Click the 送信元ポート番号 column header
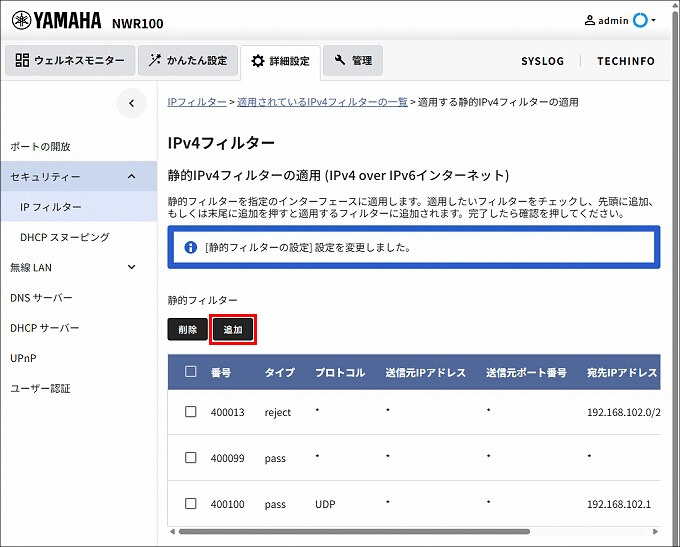 [x=526, y=372]
